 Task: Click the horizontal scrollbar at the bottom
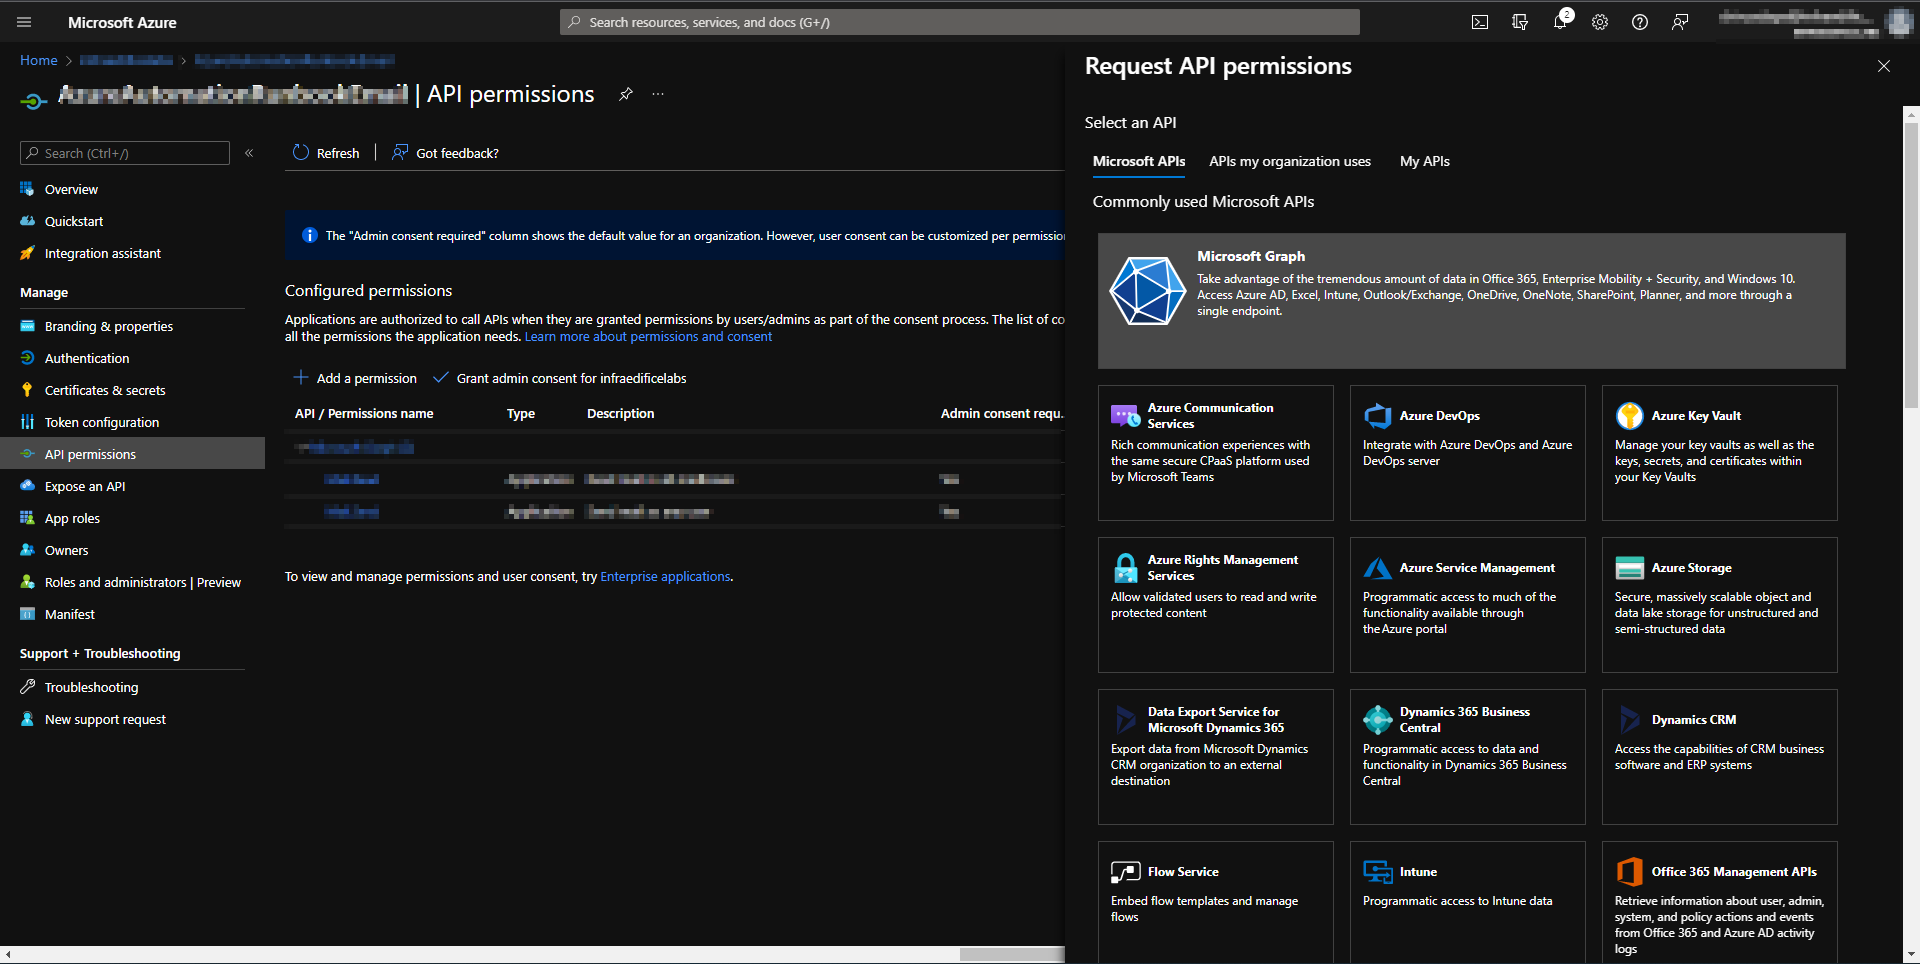click(x=1012, y=954)
